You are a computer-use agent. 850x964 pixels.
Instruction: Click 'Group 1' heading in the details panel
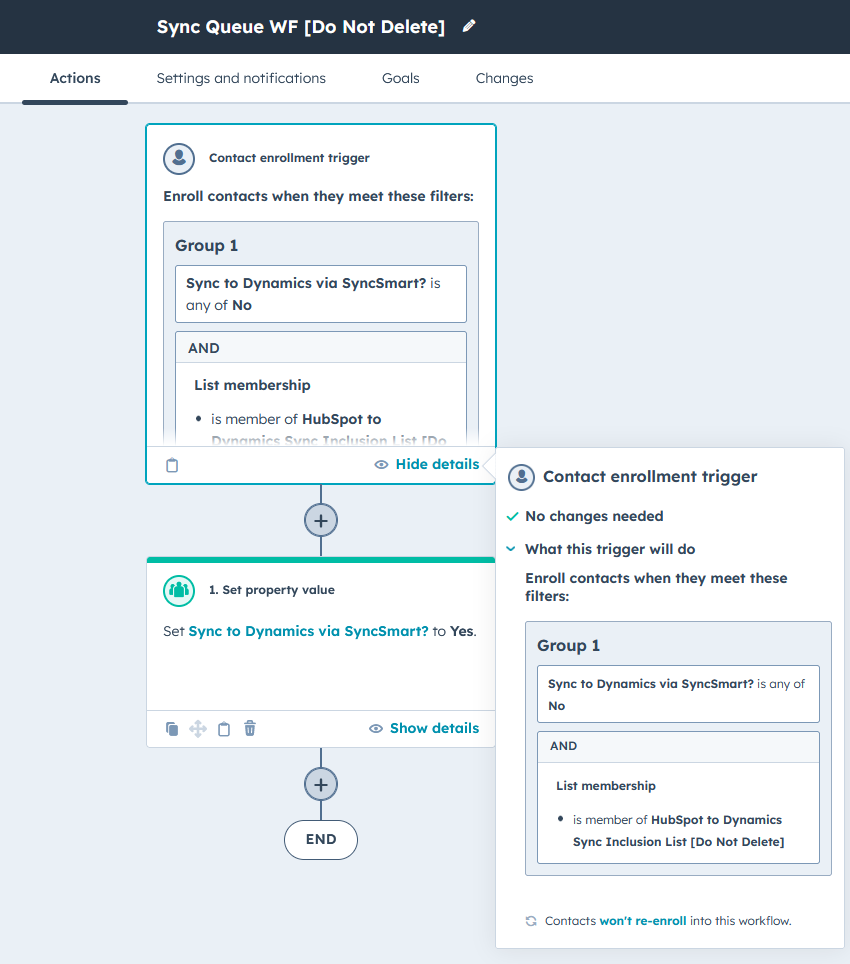[569, 646]
